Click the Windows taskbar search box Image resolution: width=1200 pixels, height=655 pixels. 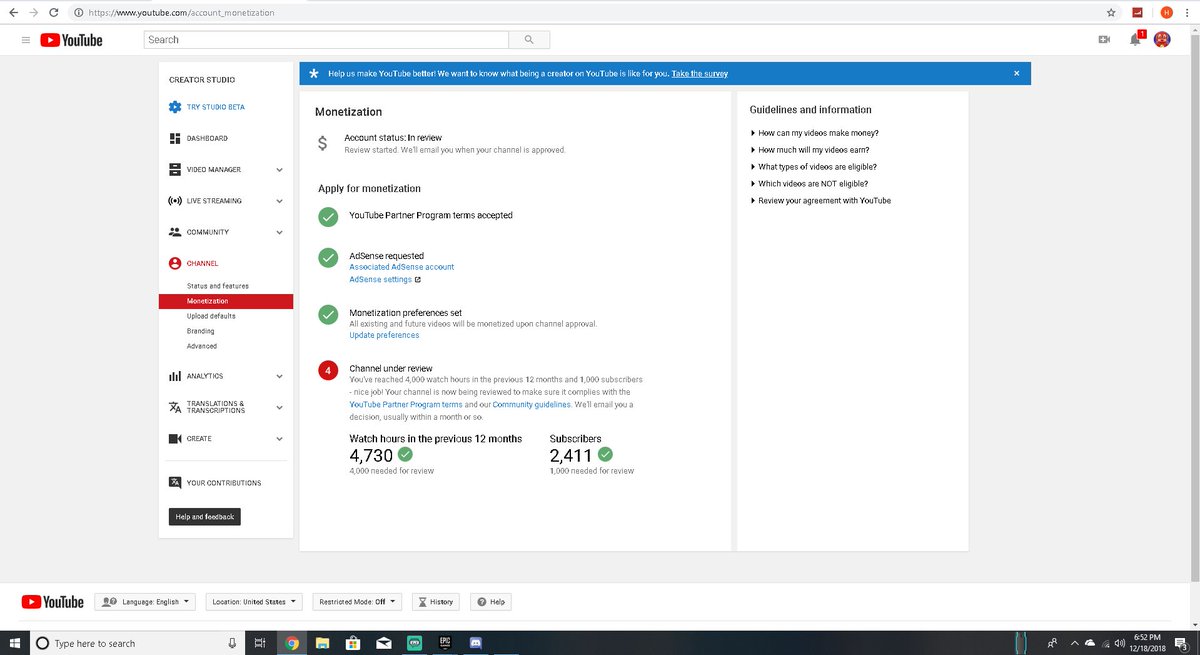point(139,643)
